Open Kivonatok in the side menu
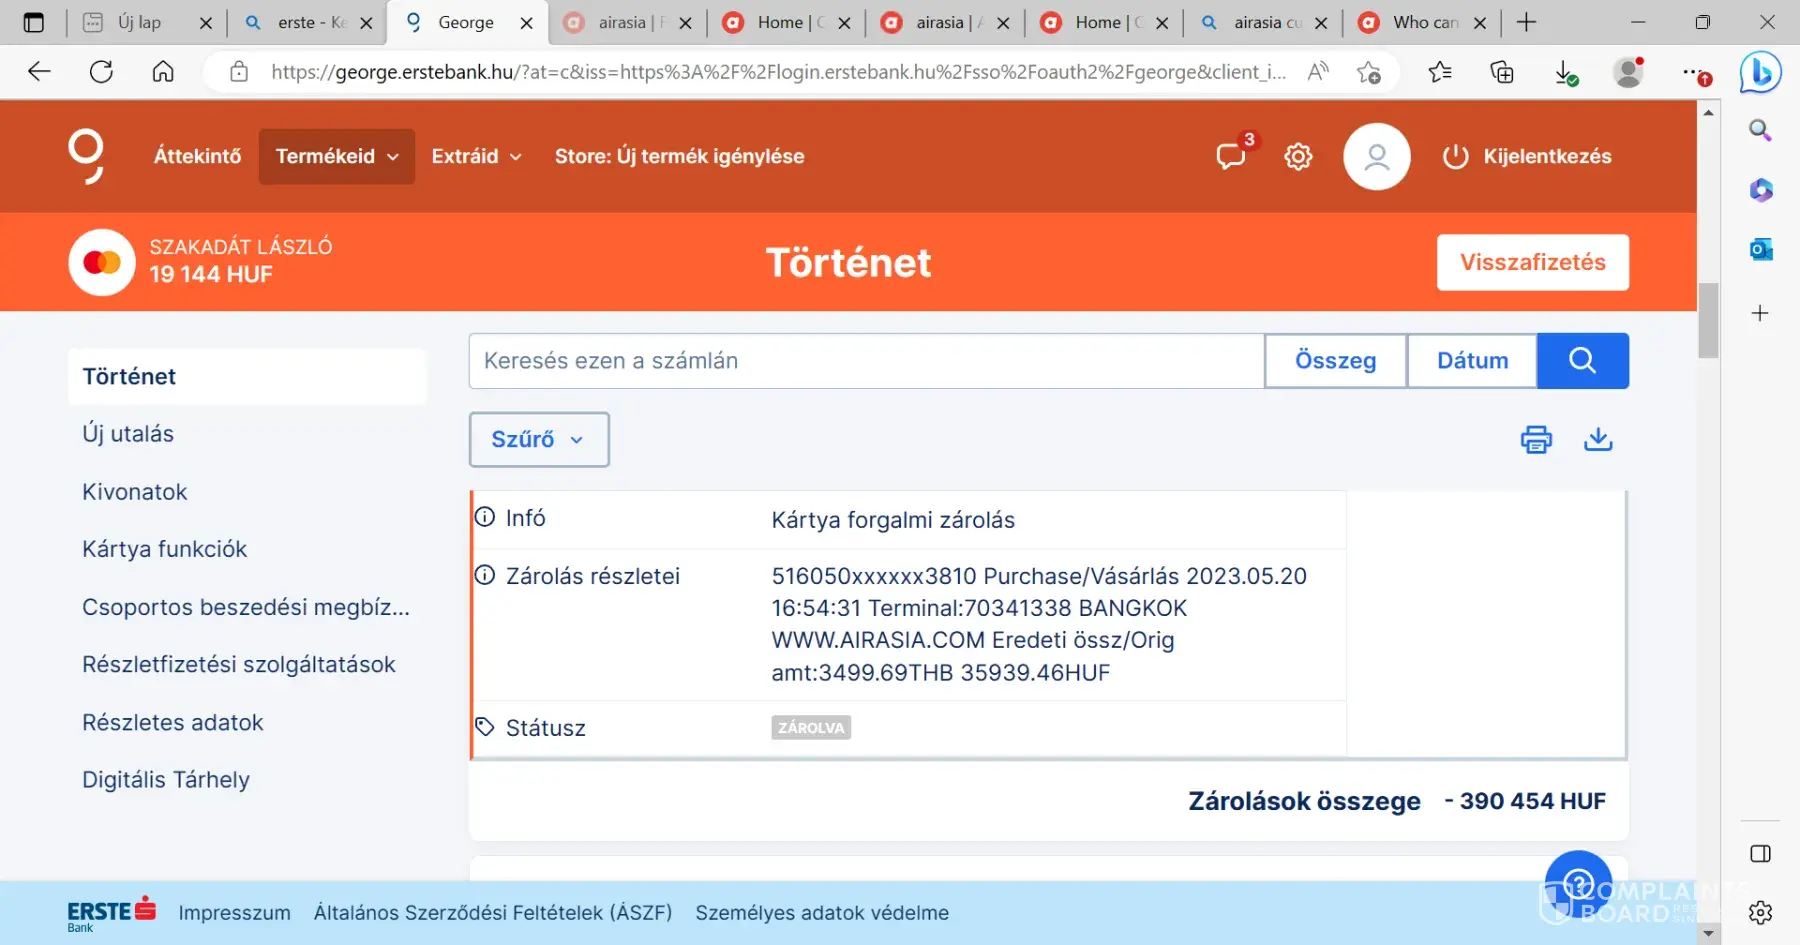The width and height of the screenshot is (1800, 945). click(135, 492)
